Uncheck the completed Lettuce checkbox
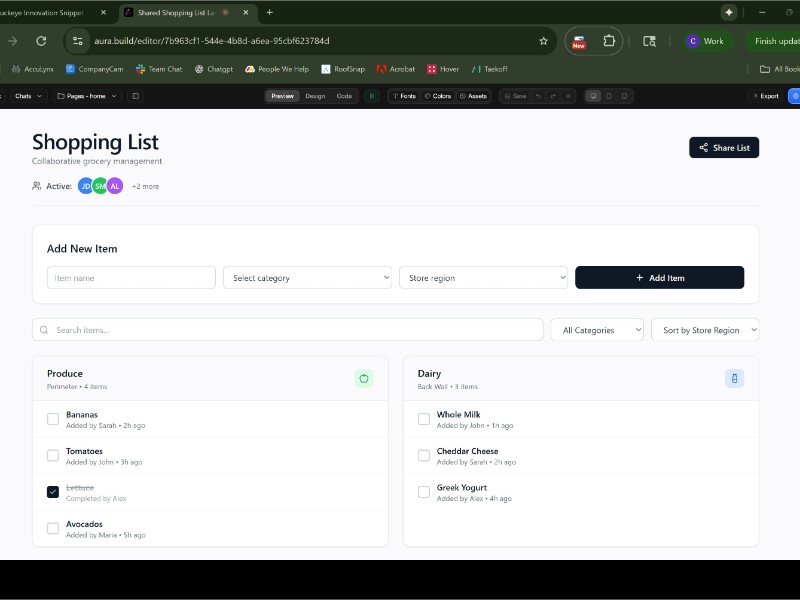800x600 pixels. pos(53,492)
